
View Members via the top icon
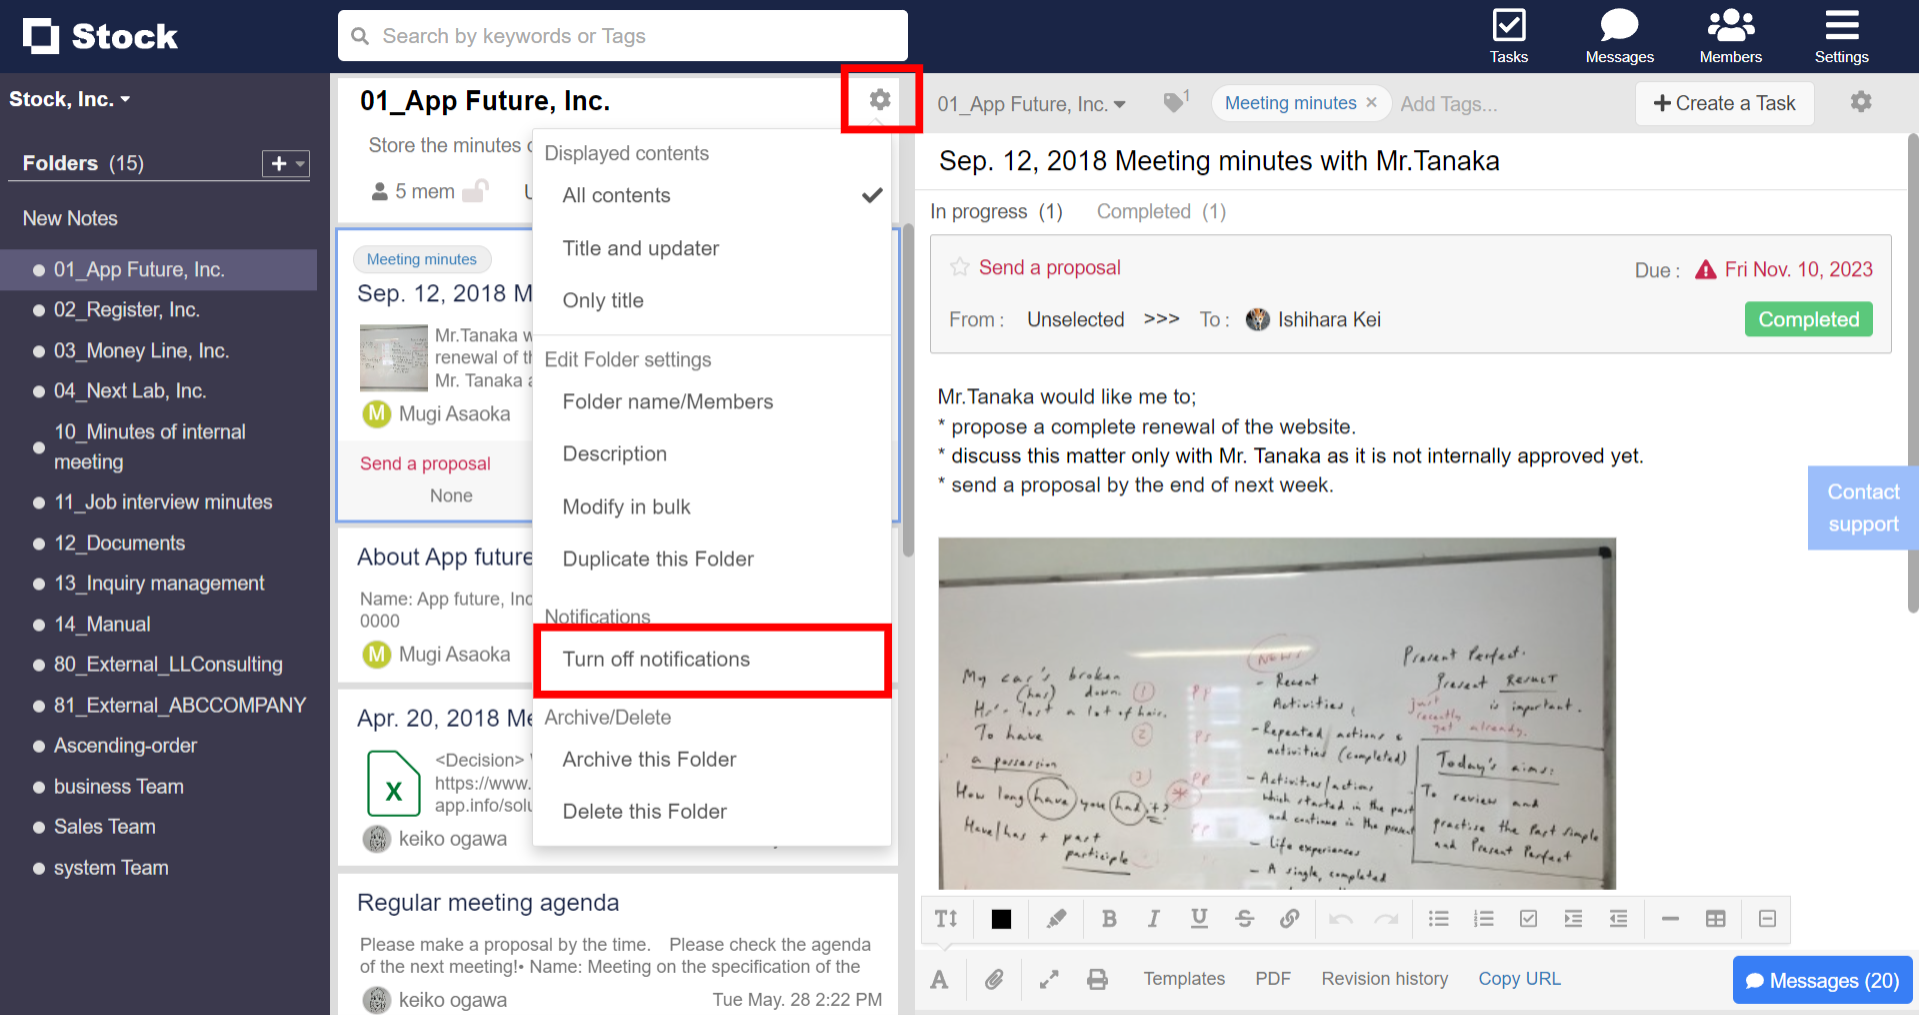[1729, 35]
